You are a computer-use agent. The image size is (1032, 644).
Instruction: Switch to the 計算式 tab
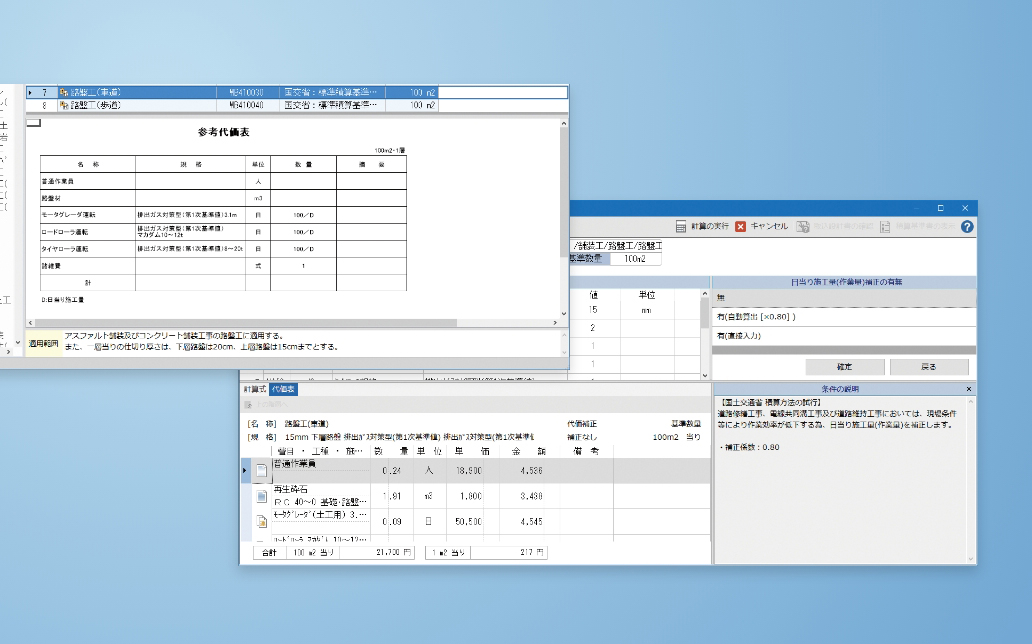click(x=255, y=389)
